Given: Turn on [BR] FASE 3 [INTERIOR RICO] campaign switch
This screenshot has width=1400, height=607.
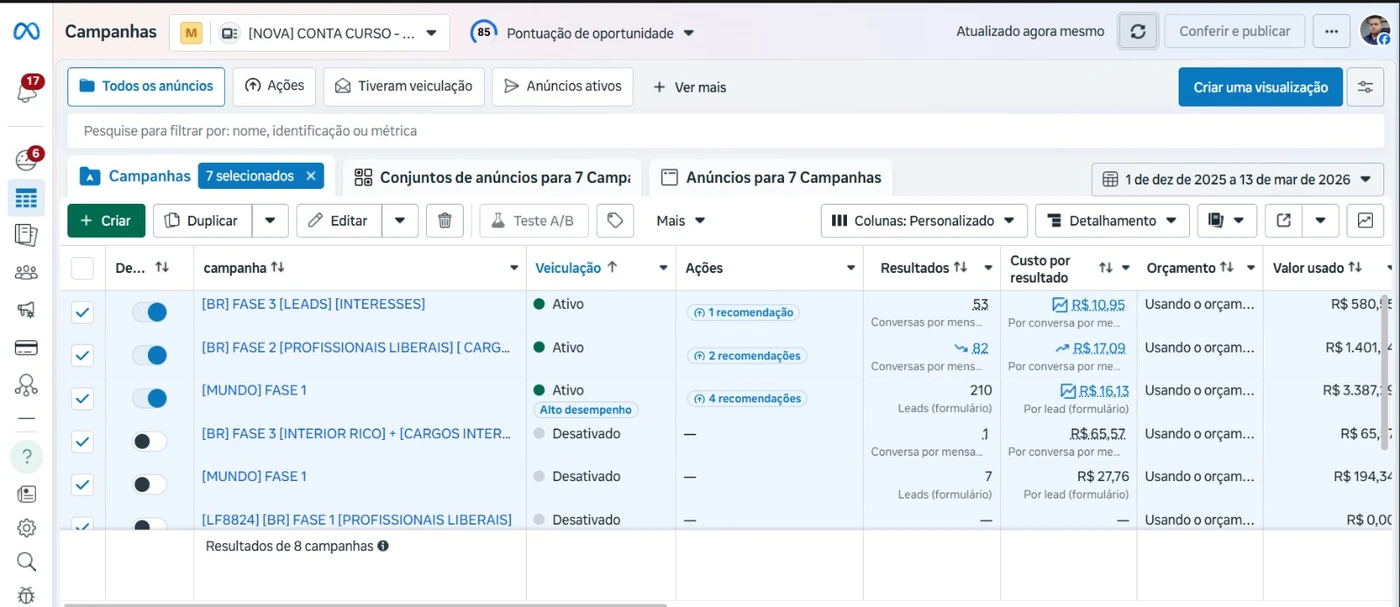Looking at the screenshot, I should click(x=150, y=441).
